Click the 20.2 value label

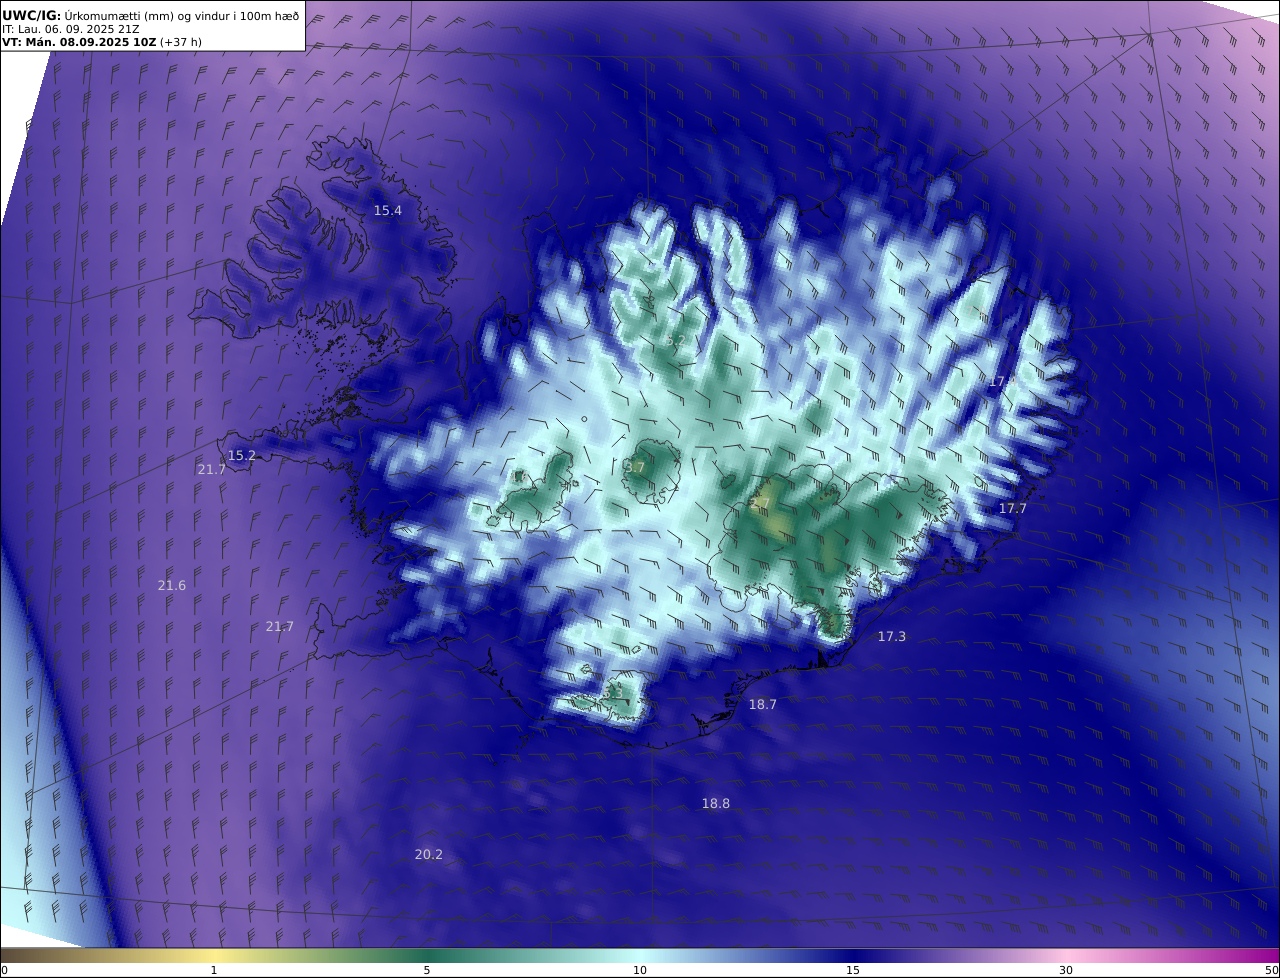[x=429, y=855]
